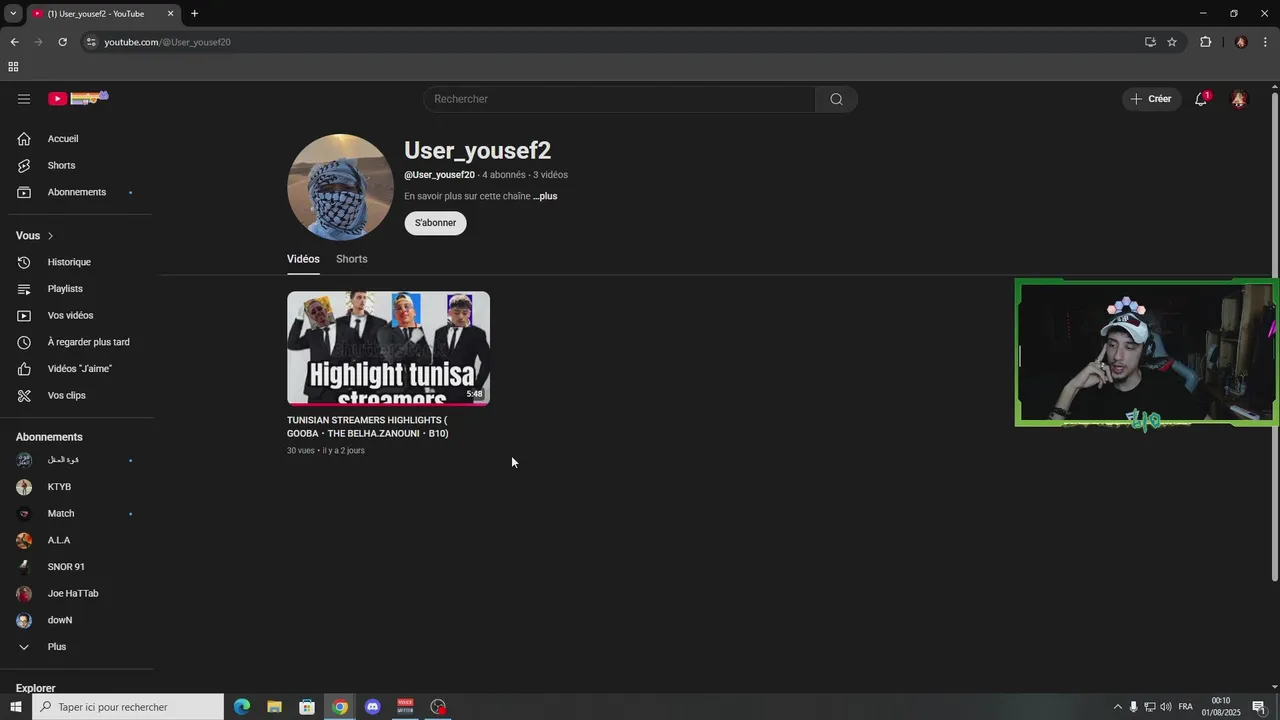Click the install app icon in the address bar

click(x=1150, y=42)
